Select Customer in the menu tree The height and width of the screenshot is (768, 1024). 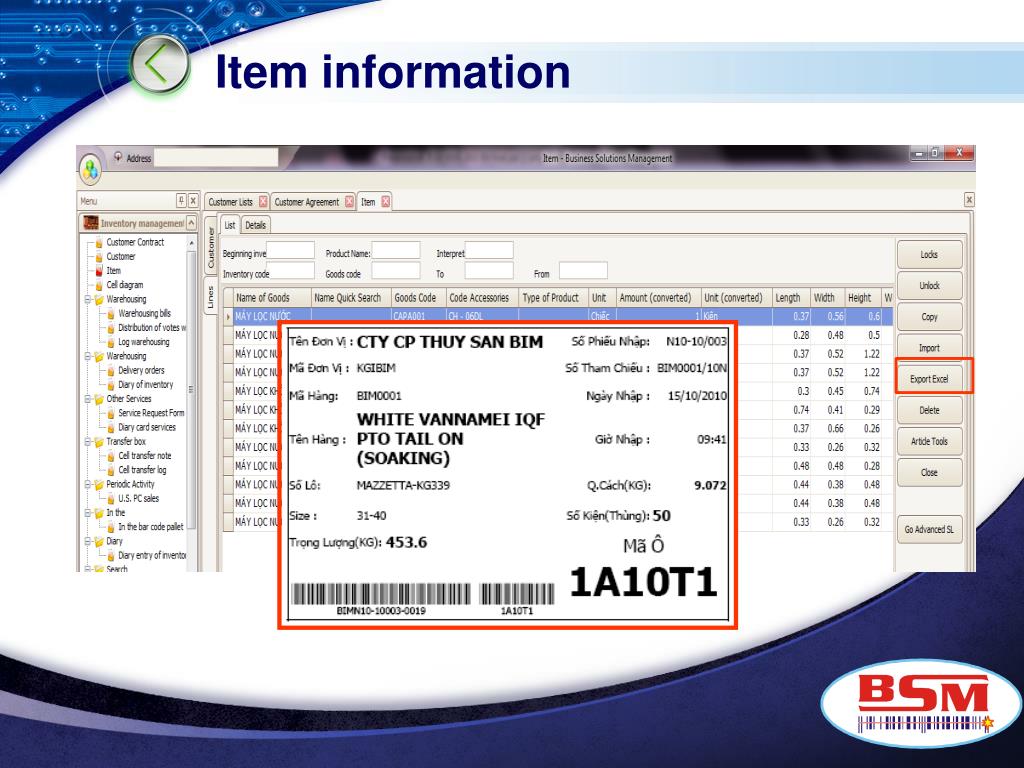[x=120, y=256]
